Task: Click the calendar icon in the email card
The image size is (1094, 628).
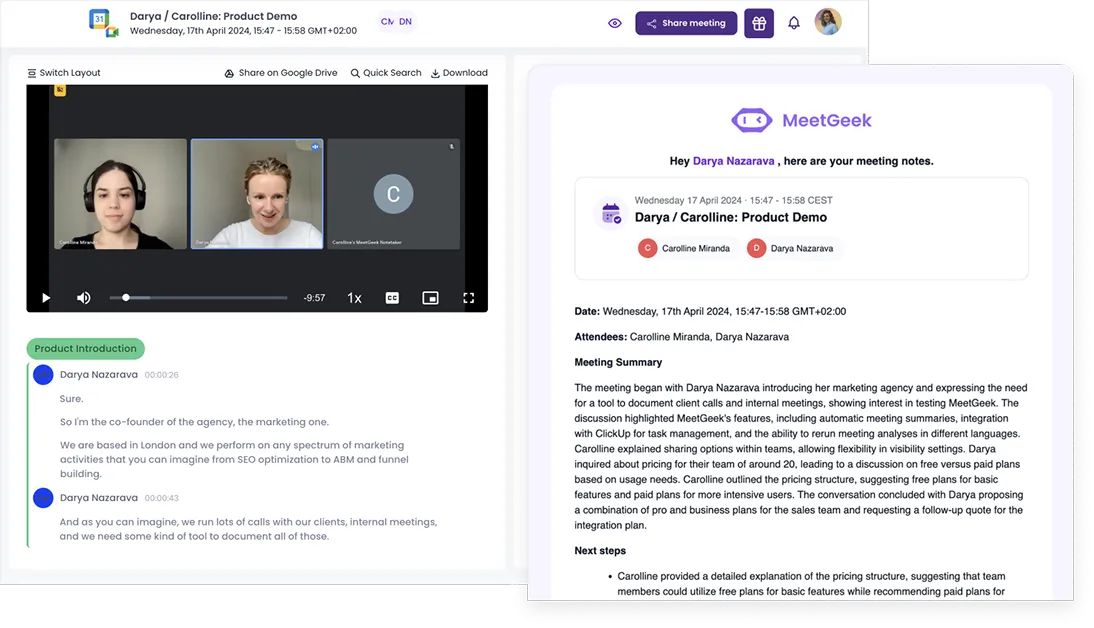Action: click(611, 214)
